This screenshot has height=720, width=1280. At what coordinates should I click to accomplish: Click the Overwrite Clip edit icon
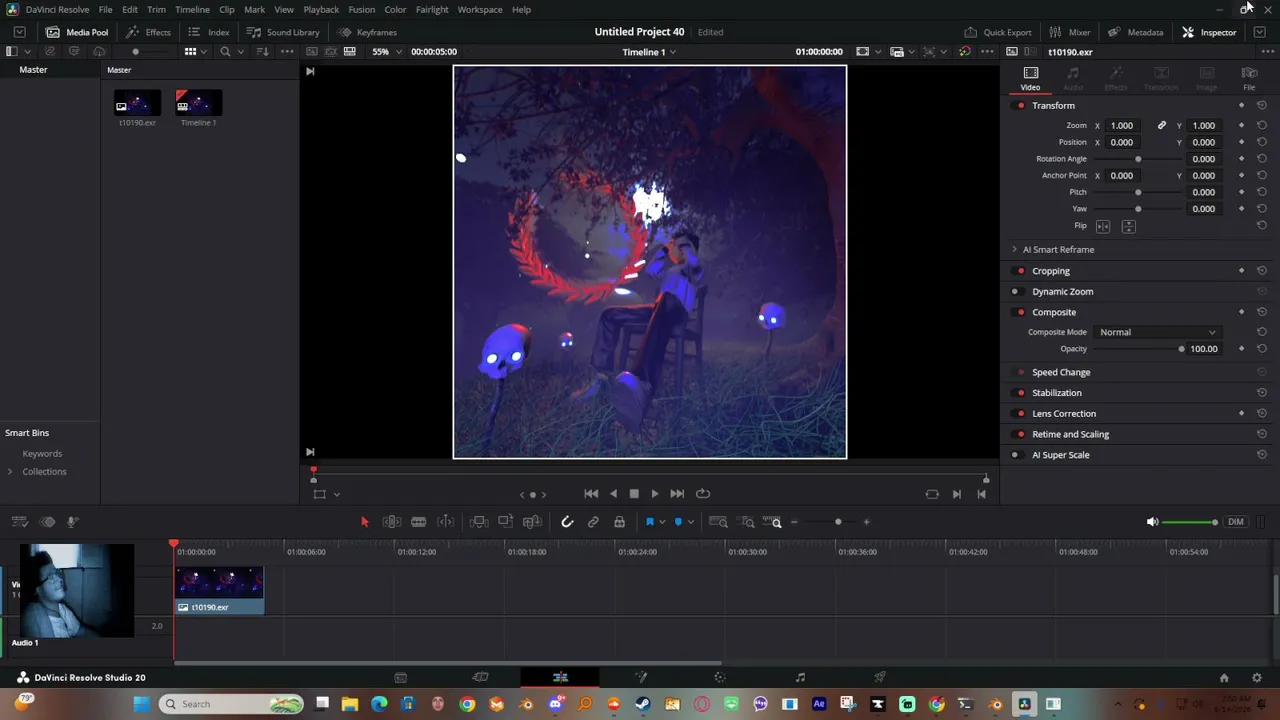[505, 522]
